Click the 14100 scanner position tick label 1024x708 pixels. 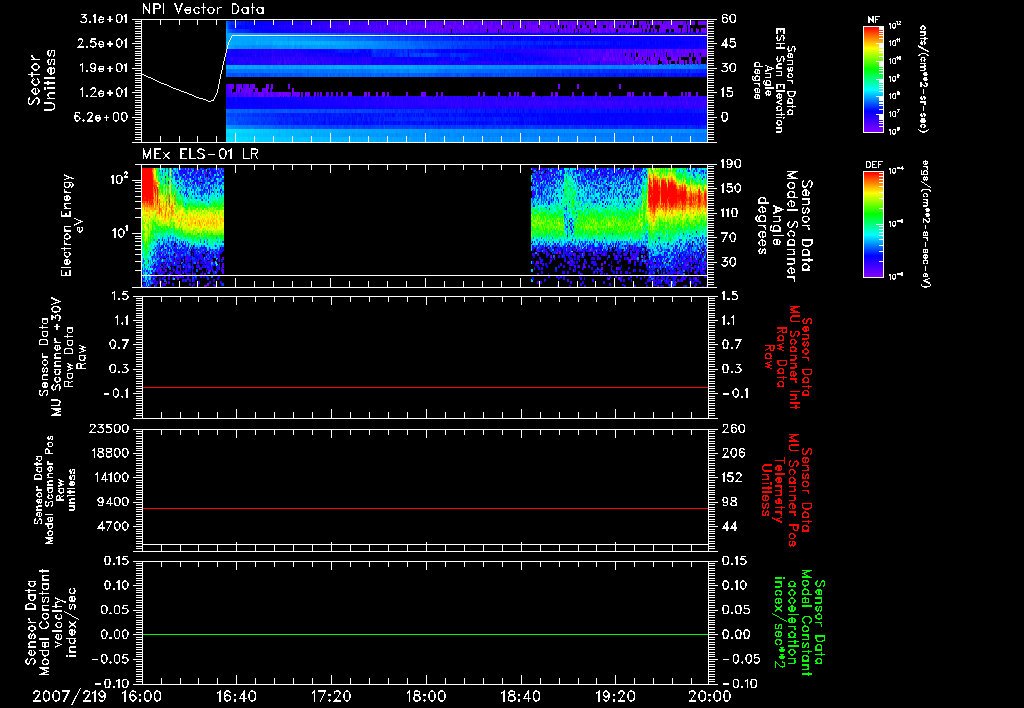(x=108, y=477)
